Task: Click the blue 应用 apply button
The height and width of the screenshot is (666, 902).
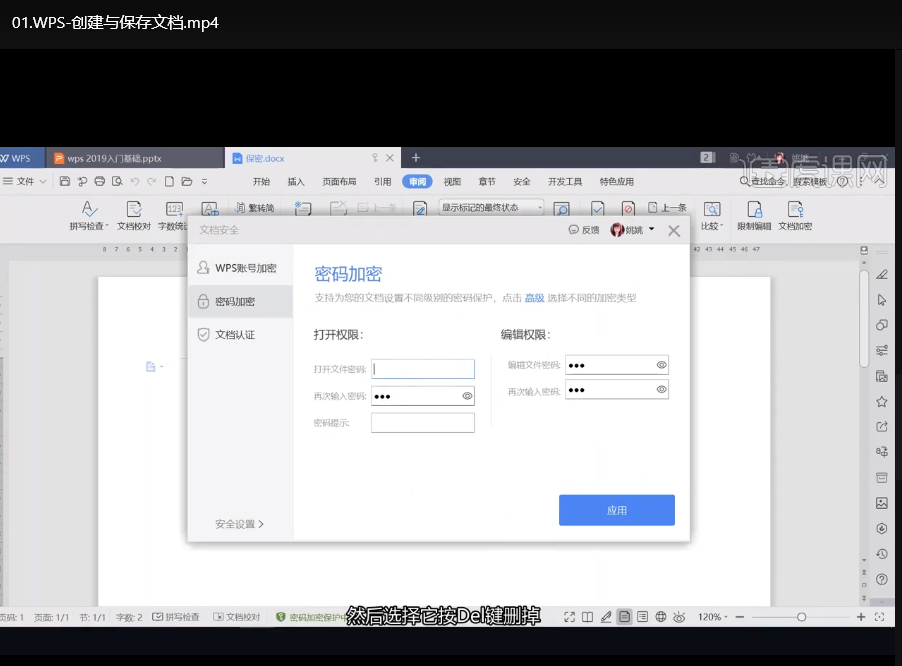Action: tap(617, 510)
